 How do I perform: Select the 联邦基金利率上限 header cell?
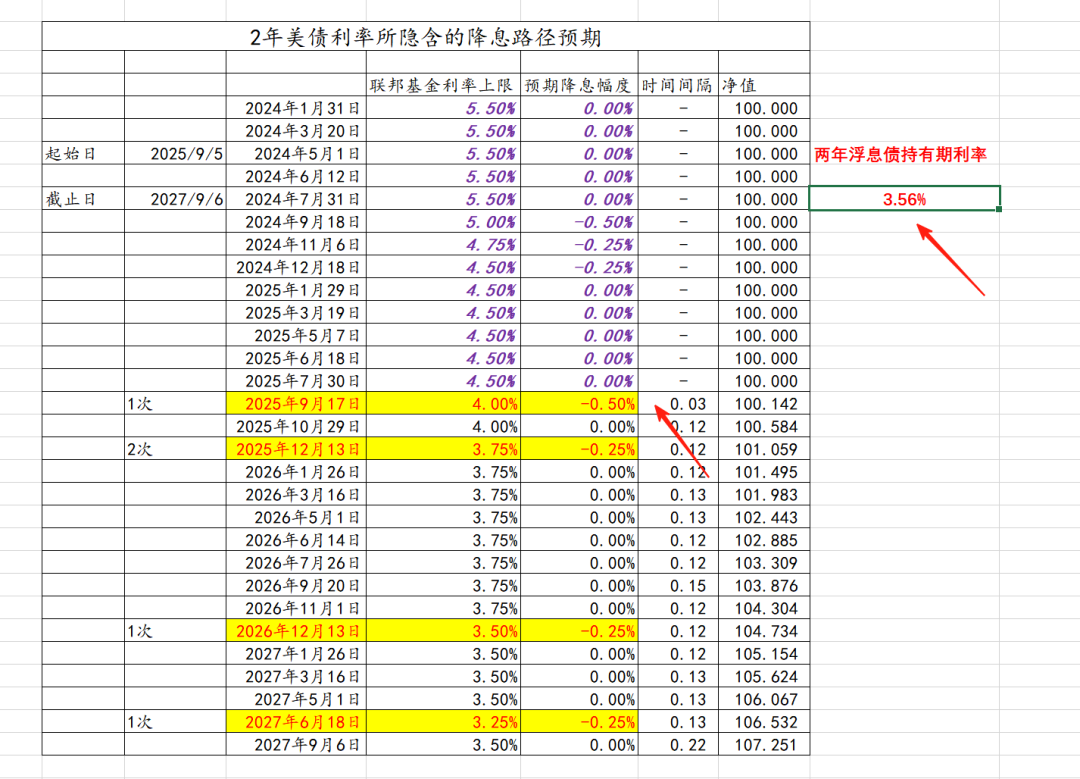point(443,86)
